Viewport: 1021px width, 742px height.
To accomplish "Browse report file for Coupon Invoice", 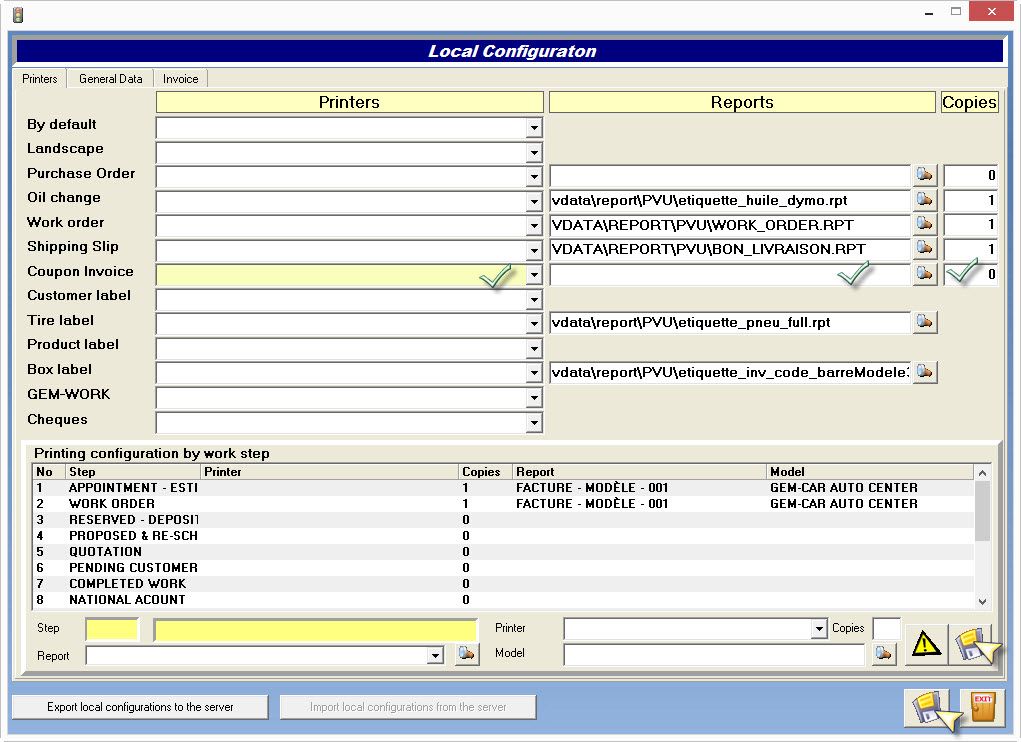I will 925,273.
